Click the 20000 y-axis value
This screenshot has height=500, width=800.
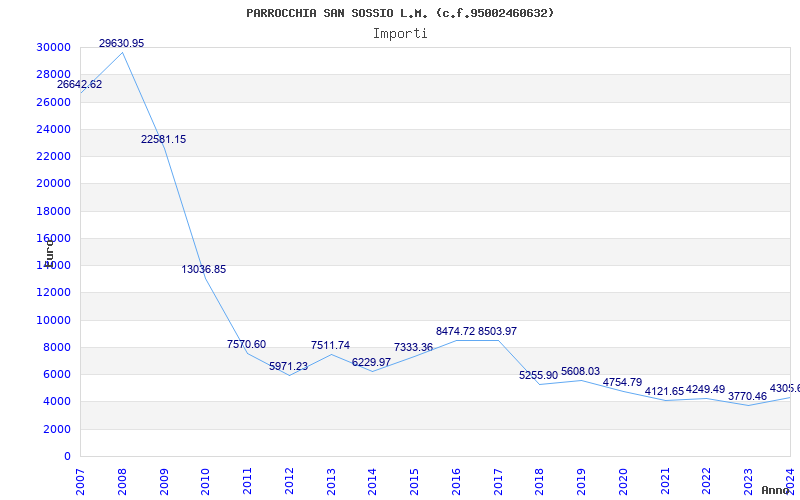53,184
